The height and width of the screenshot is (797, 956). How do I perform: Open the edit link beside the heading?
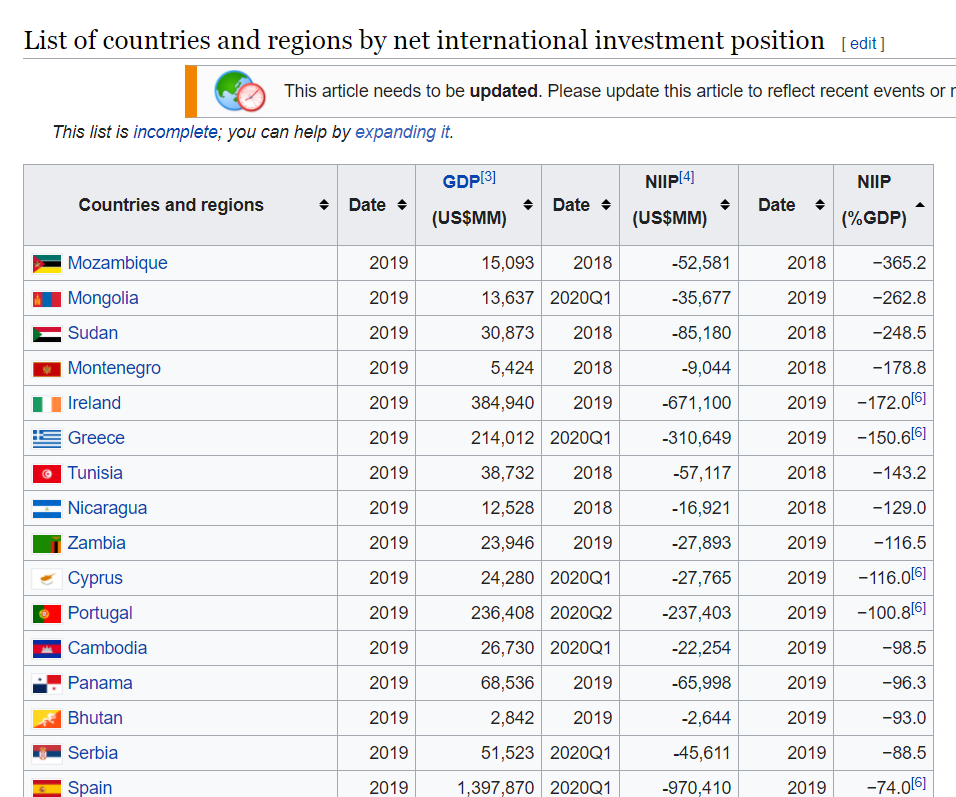pyautogui.click(x=863, y=43)
